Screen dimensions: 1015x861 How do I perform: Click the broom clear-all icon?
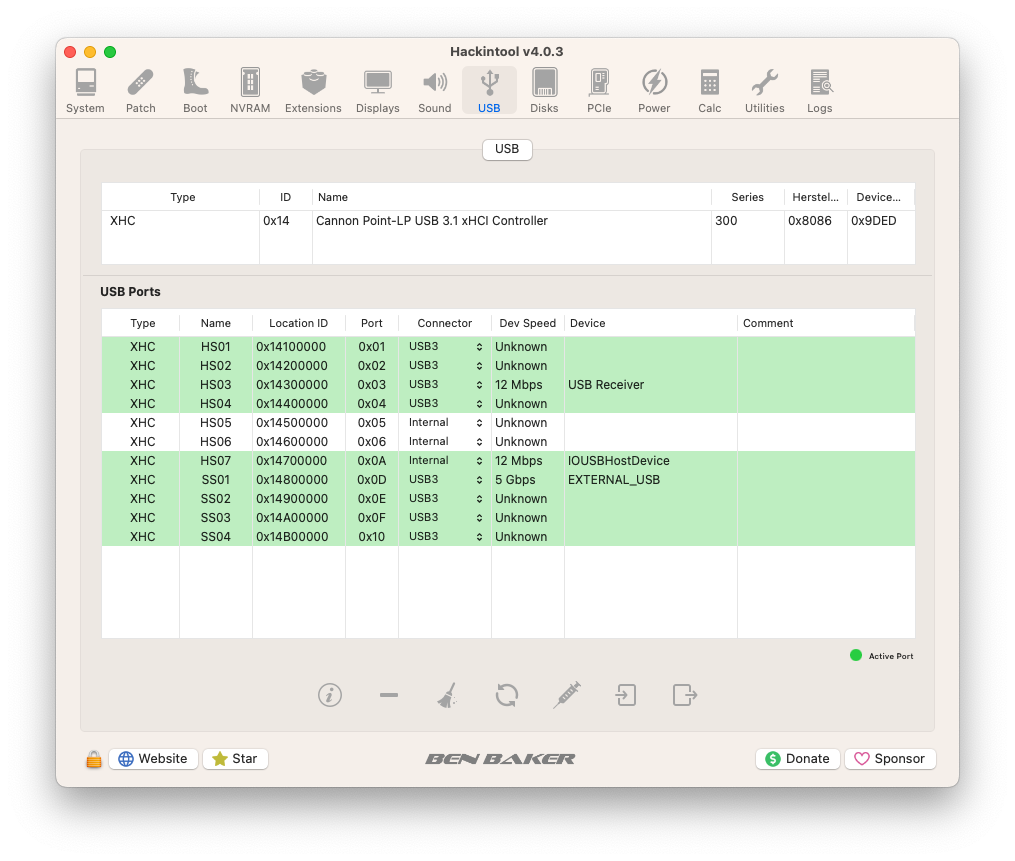[x=447, y=695]
